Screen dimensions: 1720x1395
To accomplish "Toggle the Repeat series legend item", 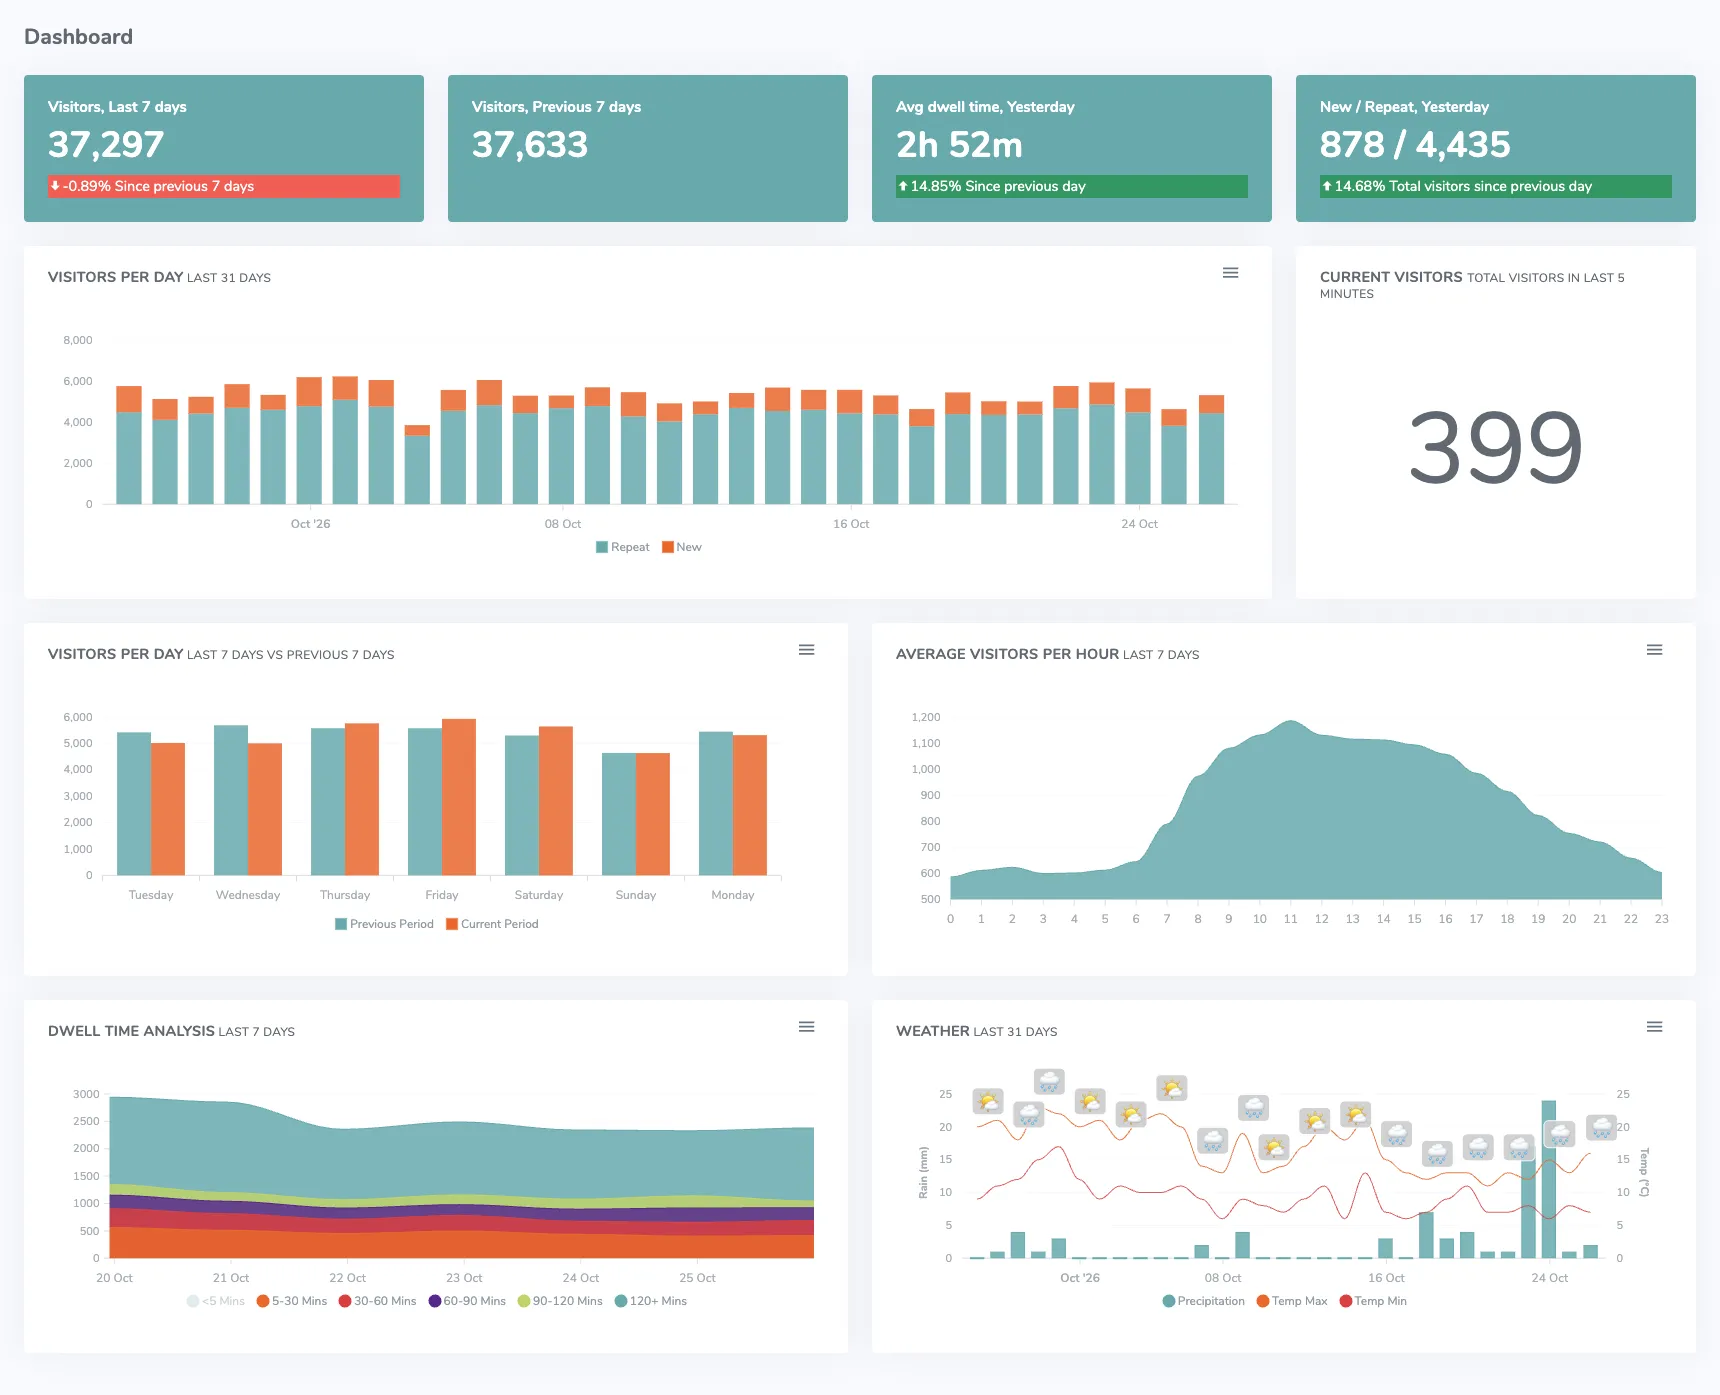I will pyautogui.click(x=622, y=547).
